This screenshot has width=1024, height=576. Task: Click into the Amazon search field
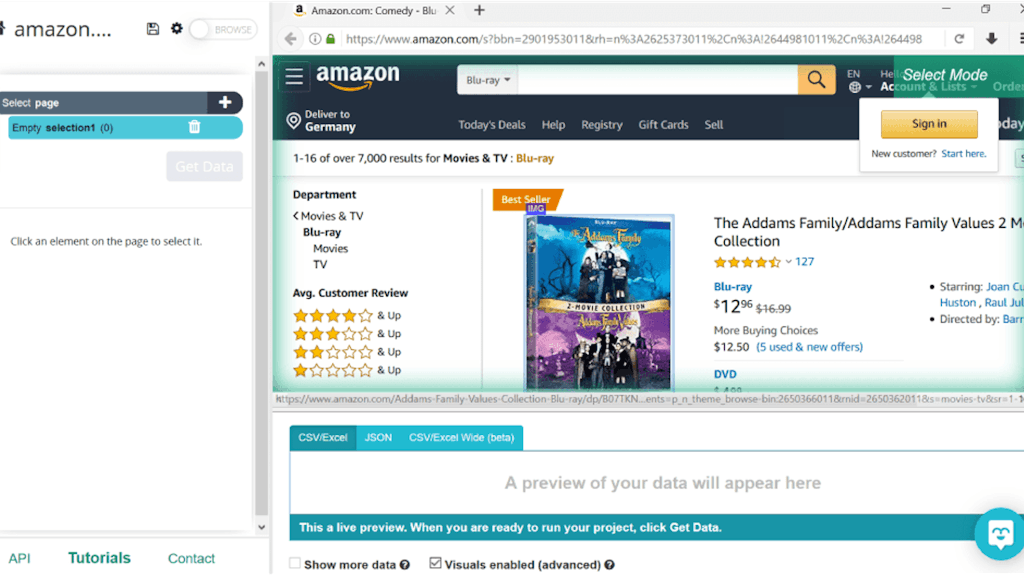click(658, 80)
